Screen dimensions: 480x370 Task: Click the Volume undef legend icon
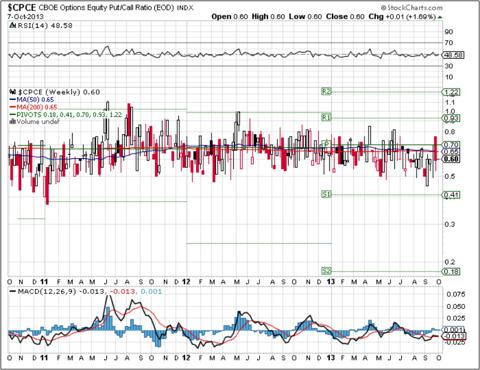tap(13, 122)
